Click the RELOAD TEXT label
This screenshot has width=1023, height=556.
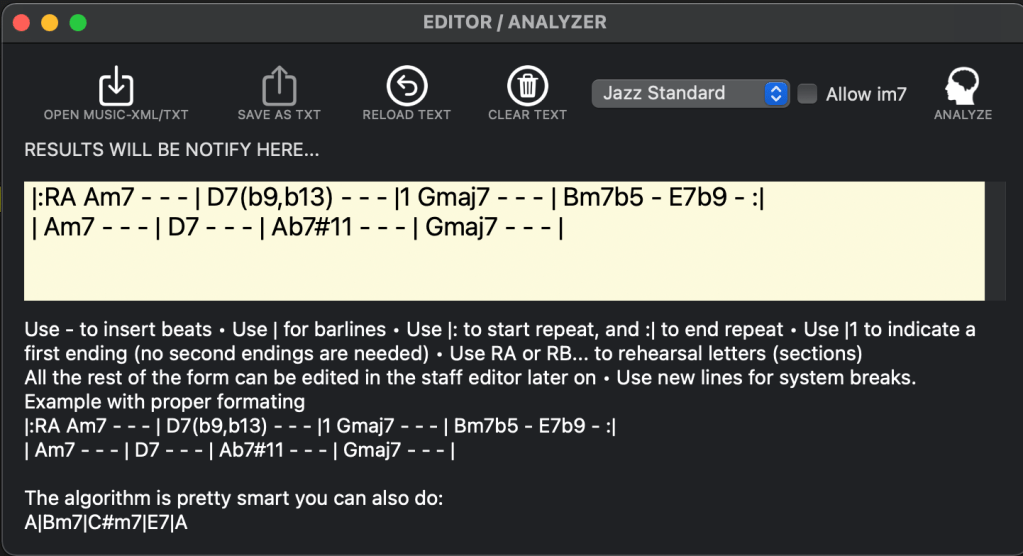click(406, 115)
